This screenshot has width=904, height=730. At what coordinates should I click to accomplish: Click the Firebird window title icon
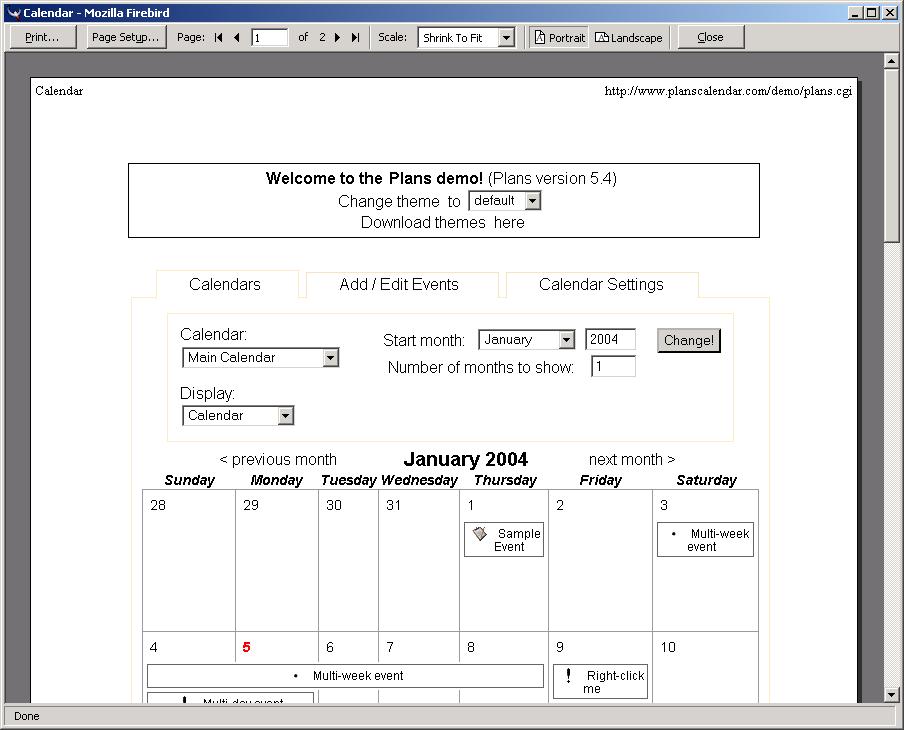pos(14,13)
